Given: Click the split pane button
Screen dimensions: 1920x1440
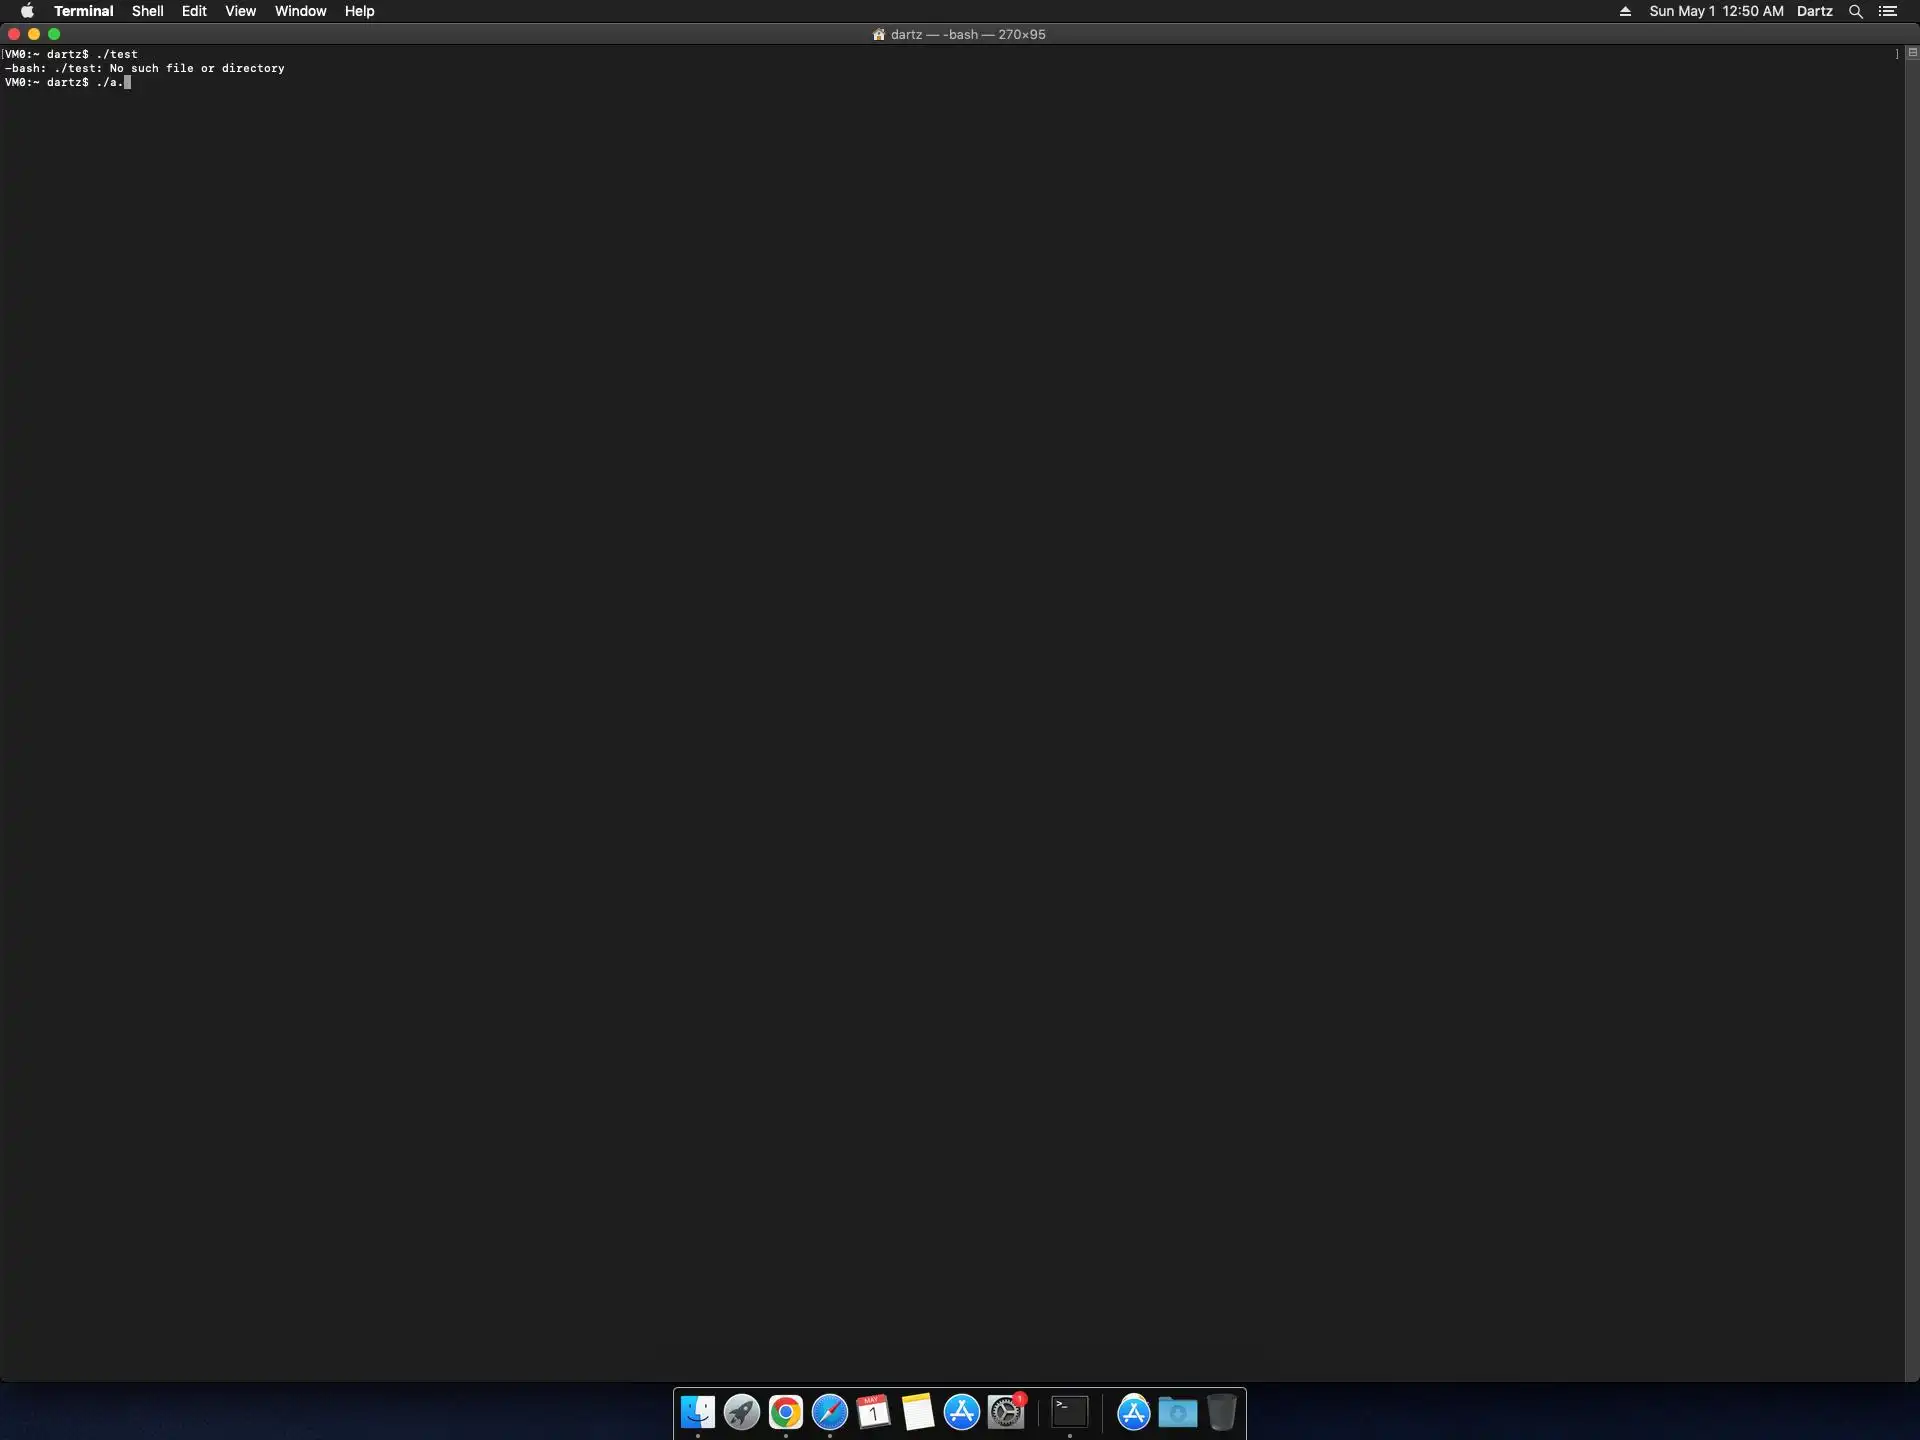Looking at the screenshot, I should point(1912,53).
